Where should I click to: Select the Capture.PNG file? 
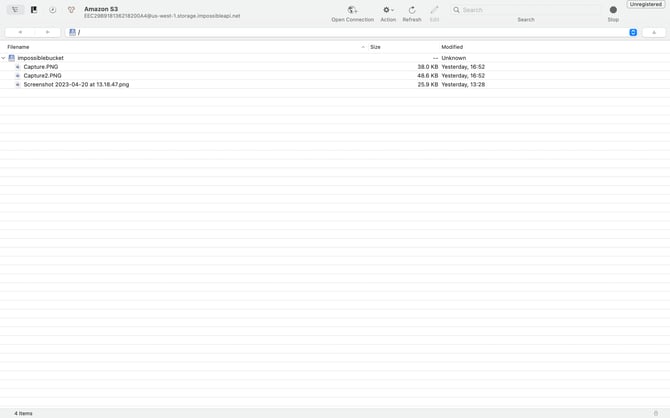(41, 67)
